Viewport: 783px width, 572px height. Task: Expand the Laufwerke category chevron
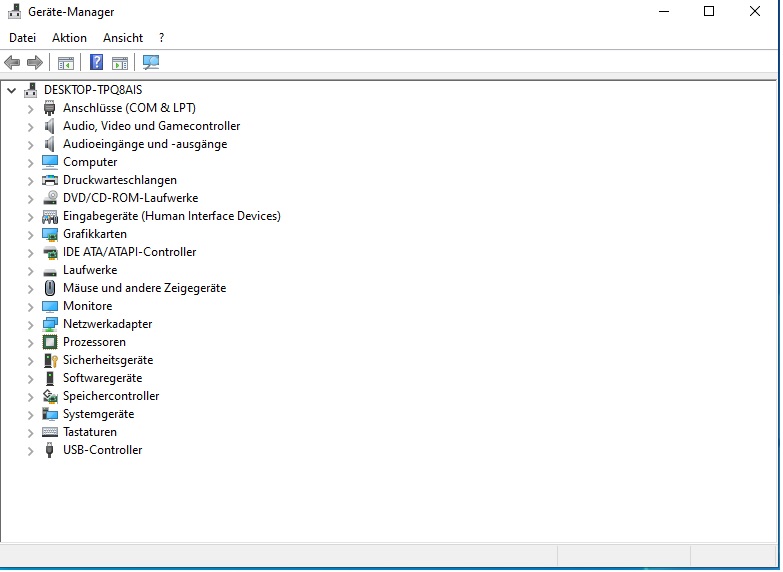(x=30, y=271)
